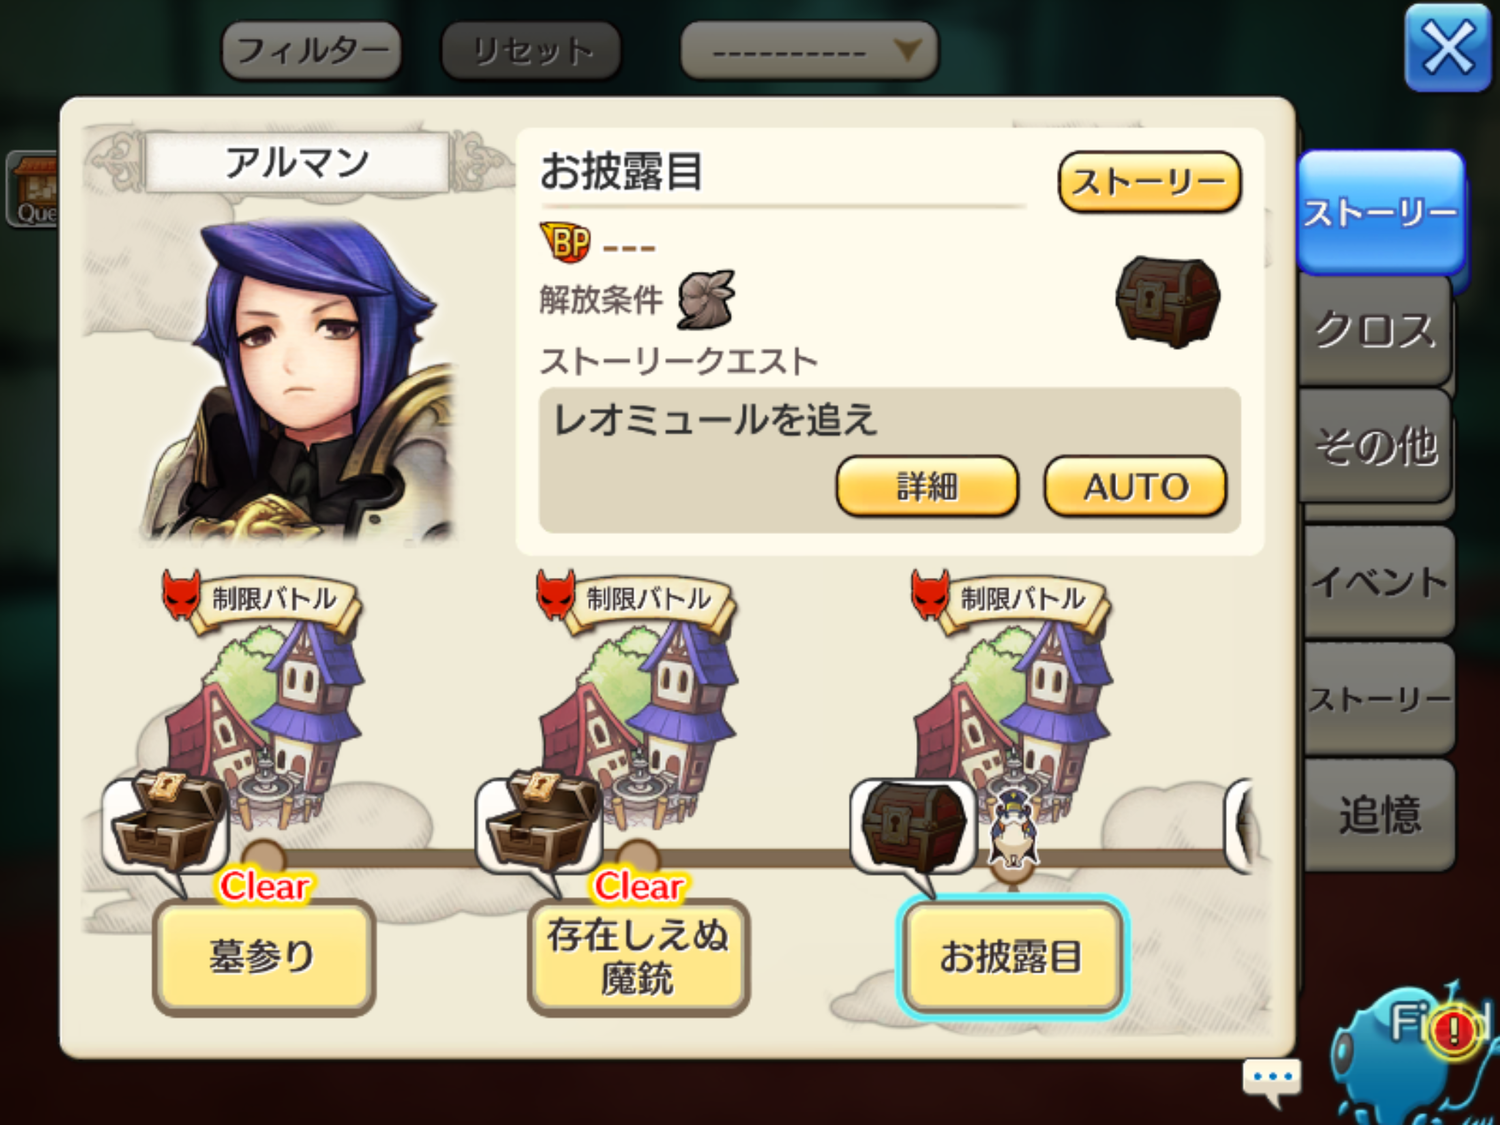Switch to the クロス tab
Viewport: 1500px width, 1125px height.
[x=1375, y=330]
